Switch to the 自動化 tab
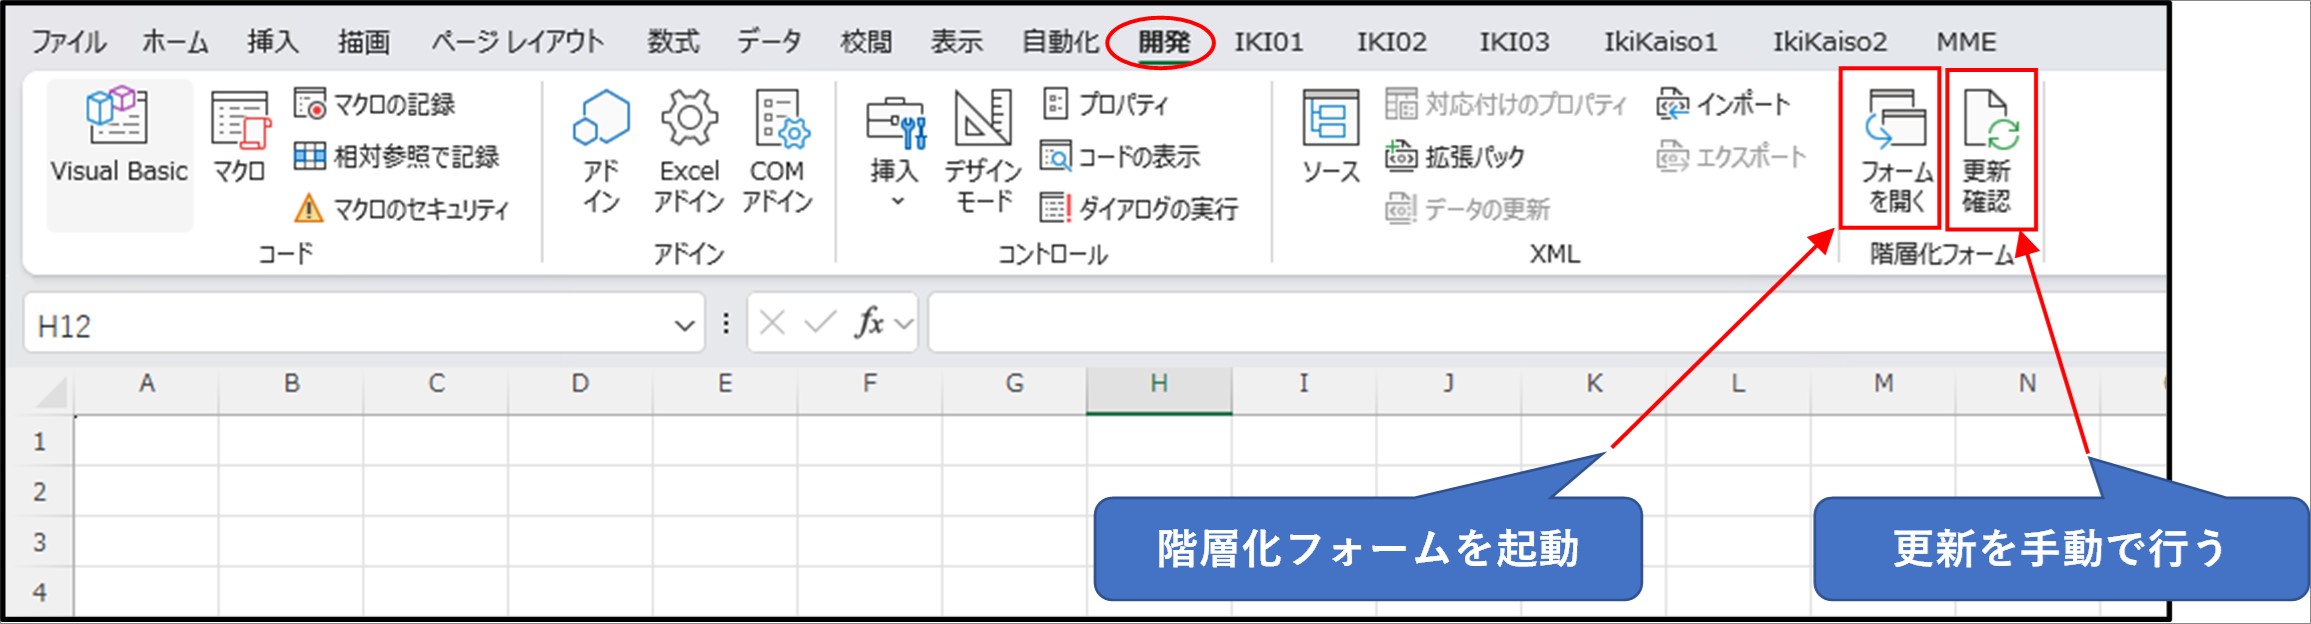The height and width of the screenshot is (624, 2311). (x=1060, y=42)
